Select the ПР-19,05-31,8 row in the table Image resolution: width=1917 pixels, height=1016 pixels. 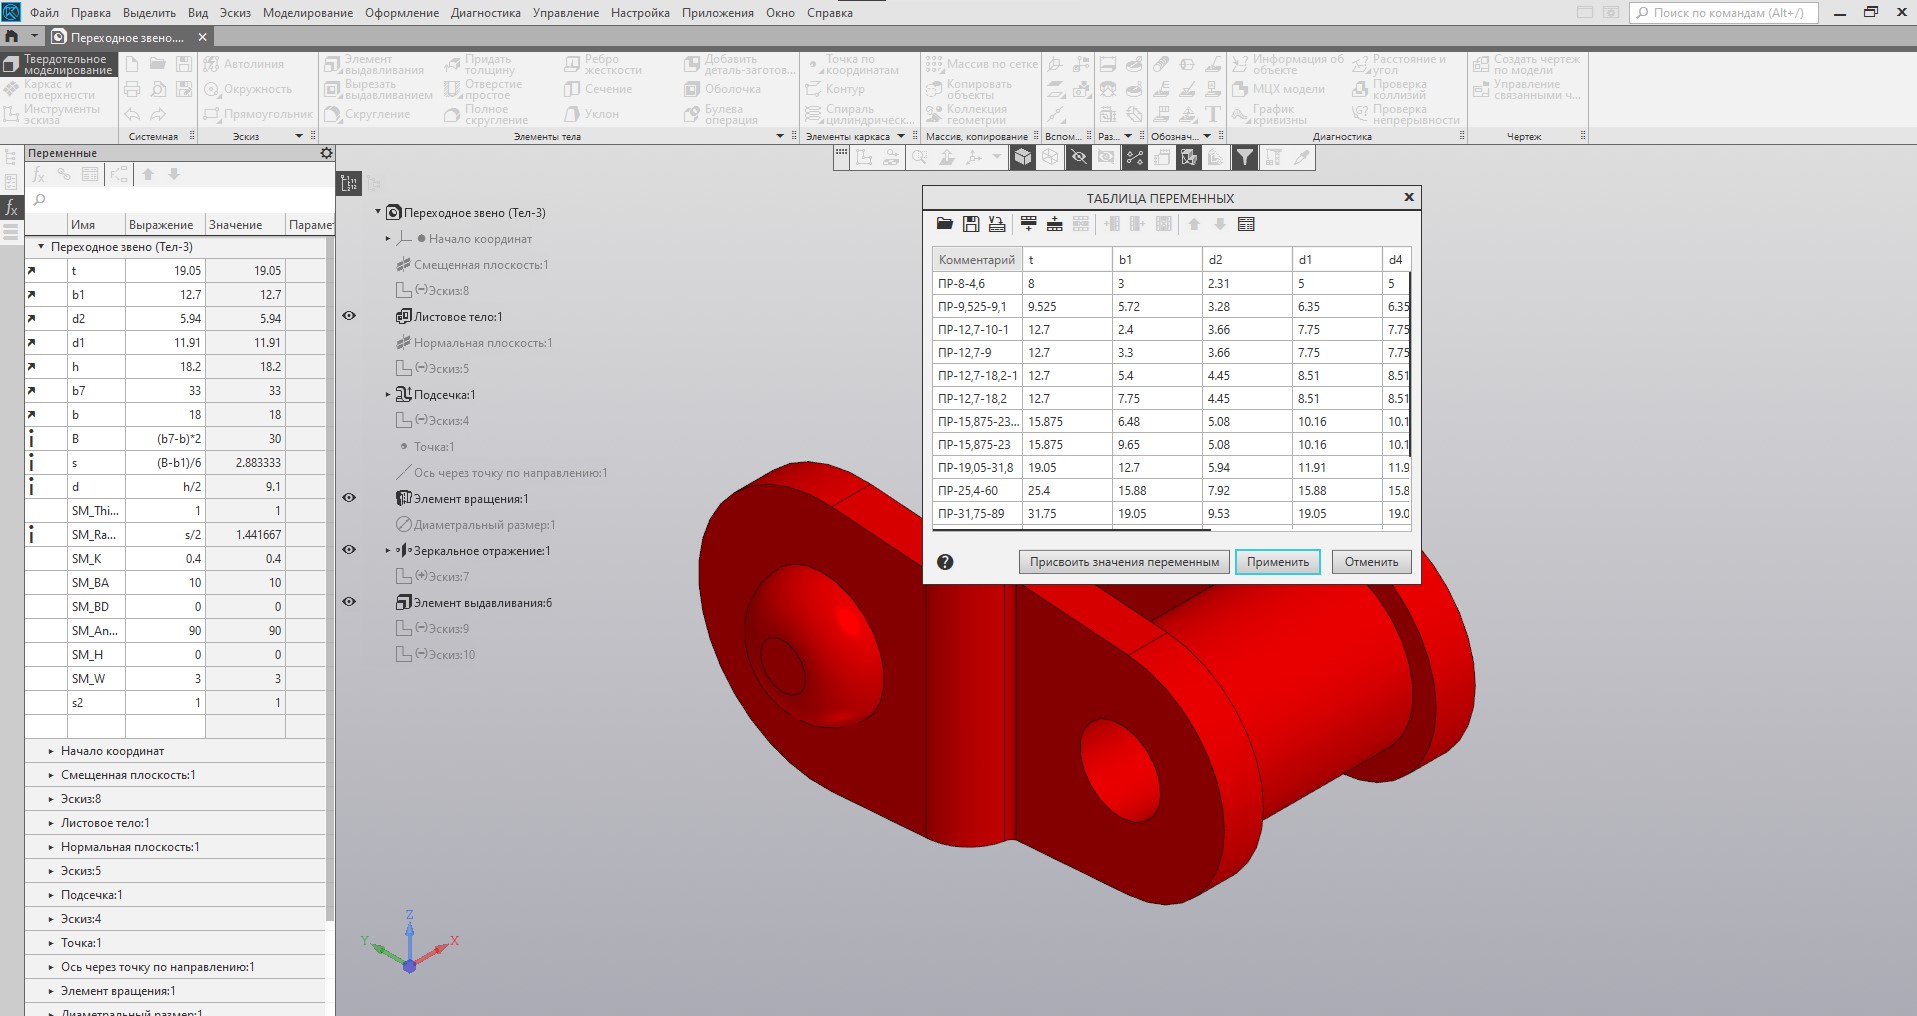click(975, 468)
